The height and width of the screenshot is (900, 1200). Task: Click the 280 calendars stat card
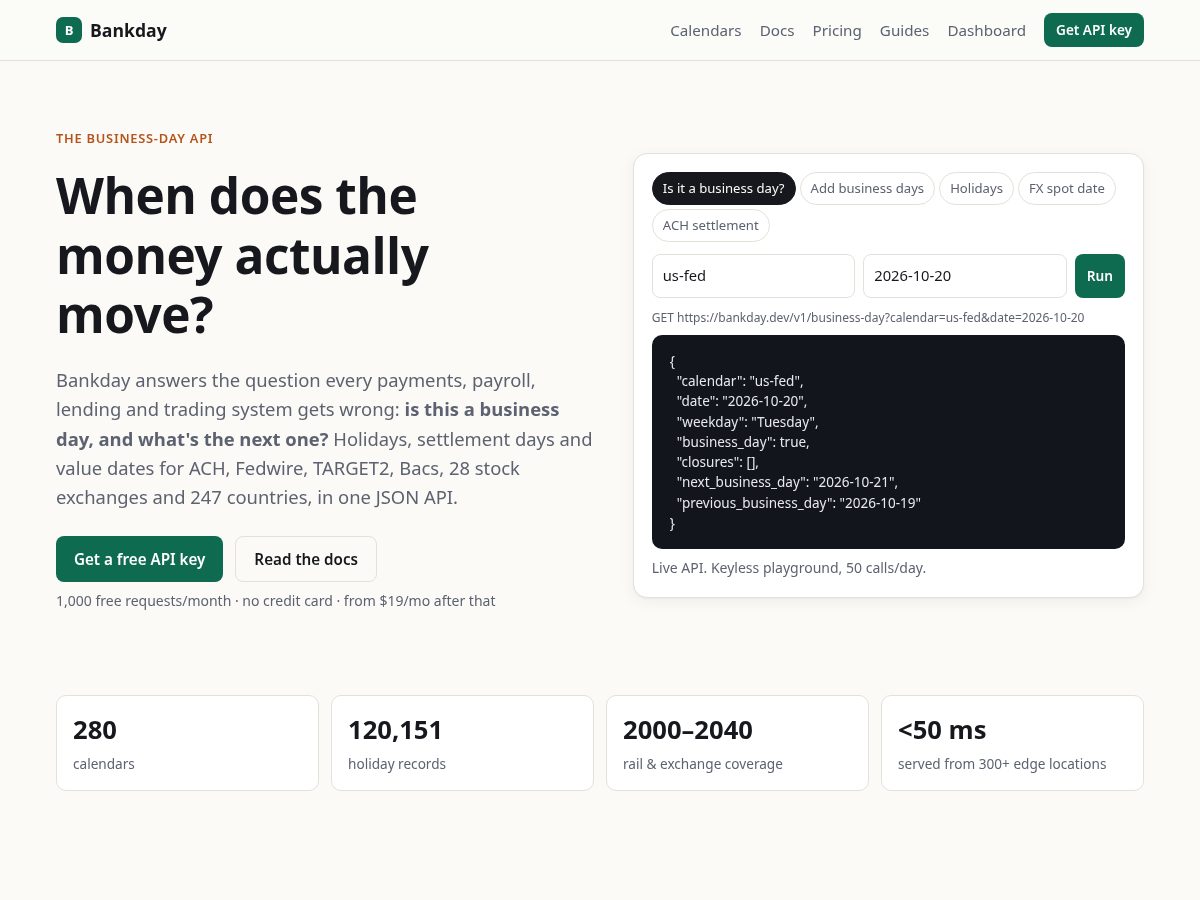187,743
